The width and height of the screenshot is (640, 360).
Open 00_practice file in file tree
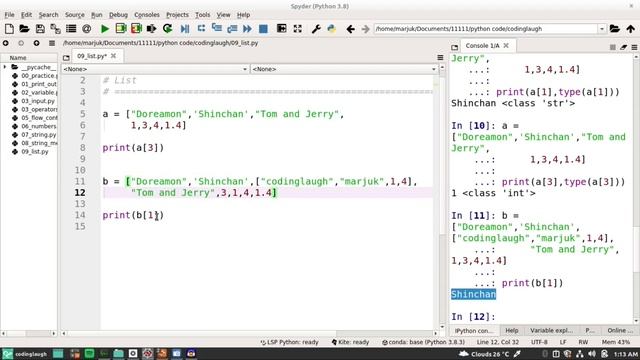tap(39, 76)
